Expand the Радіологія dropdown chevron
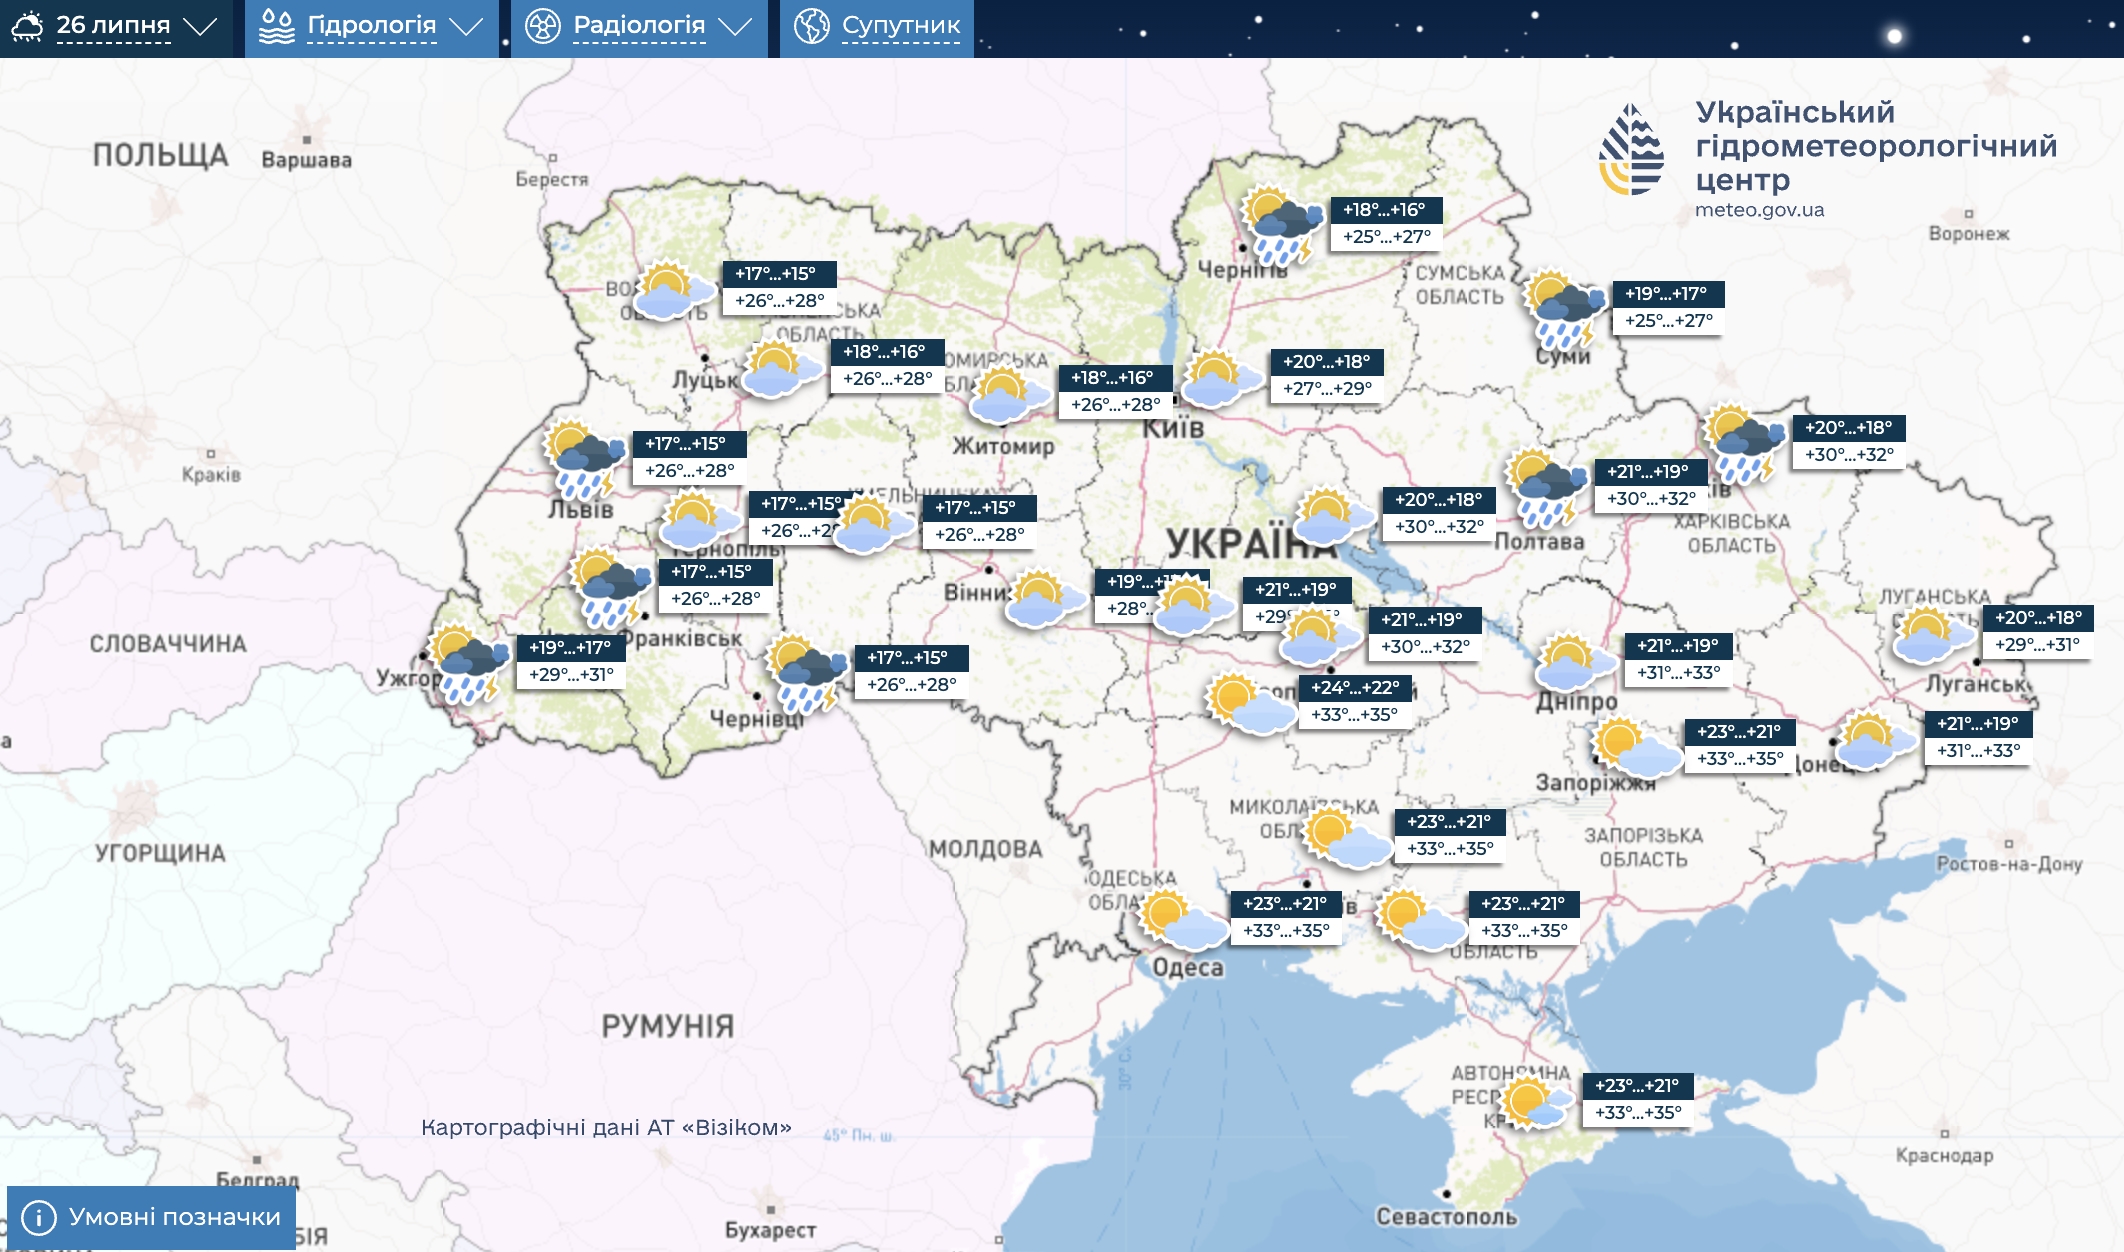This screenshot has height=1252, width=2124. point(735,27)
